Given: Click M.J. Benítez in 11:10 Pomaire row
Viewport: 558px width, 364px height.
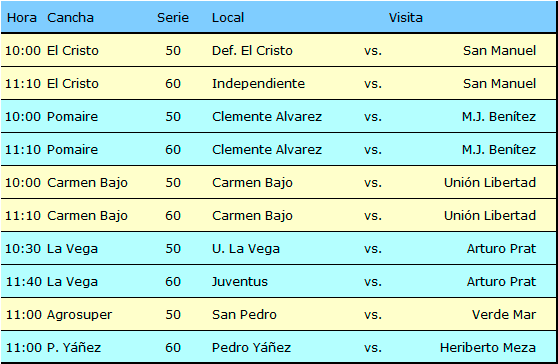Looking at the screenshot, I should [499, 150].
